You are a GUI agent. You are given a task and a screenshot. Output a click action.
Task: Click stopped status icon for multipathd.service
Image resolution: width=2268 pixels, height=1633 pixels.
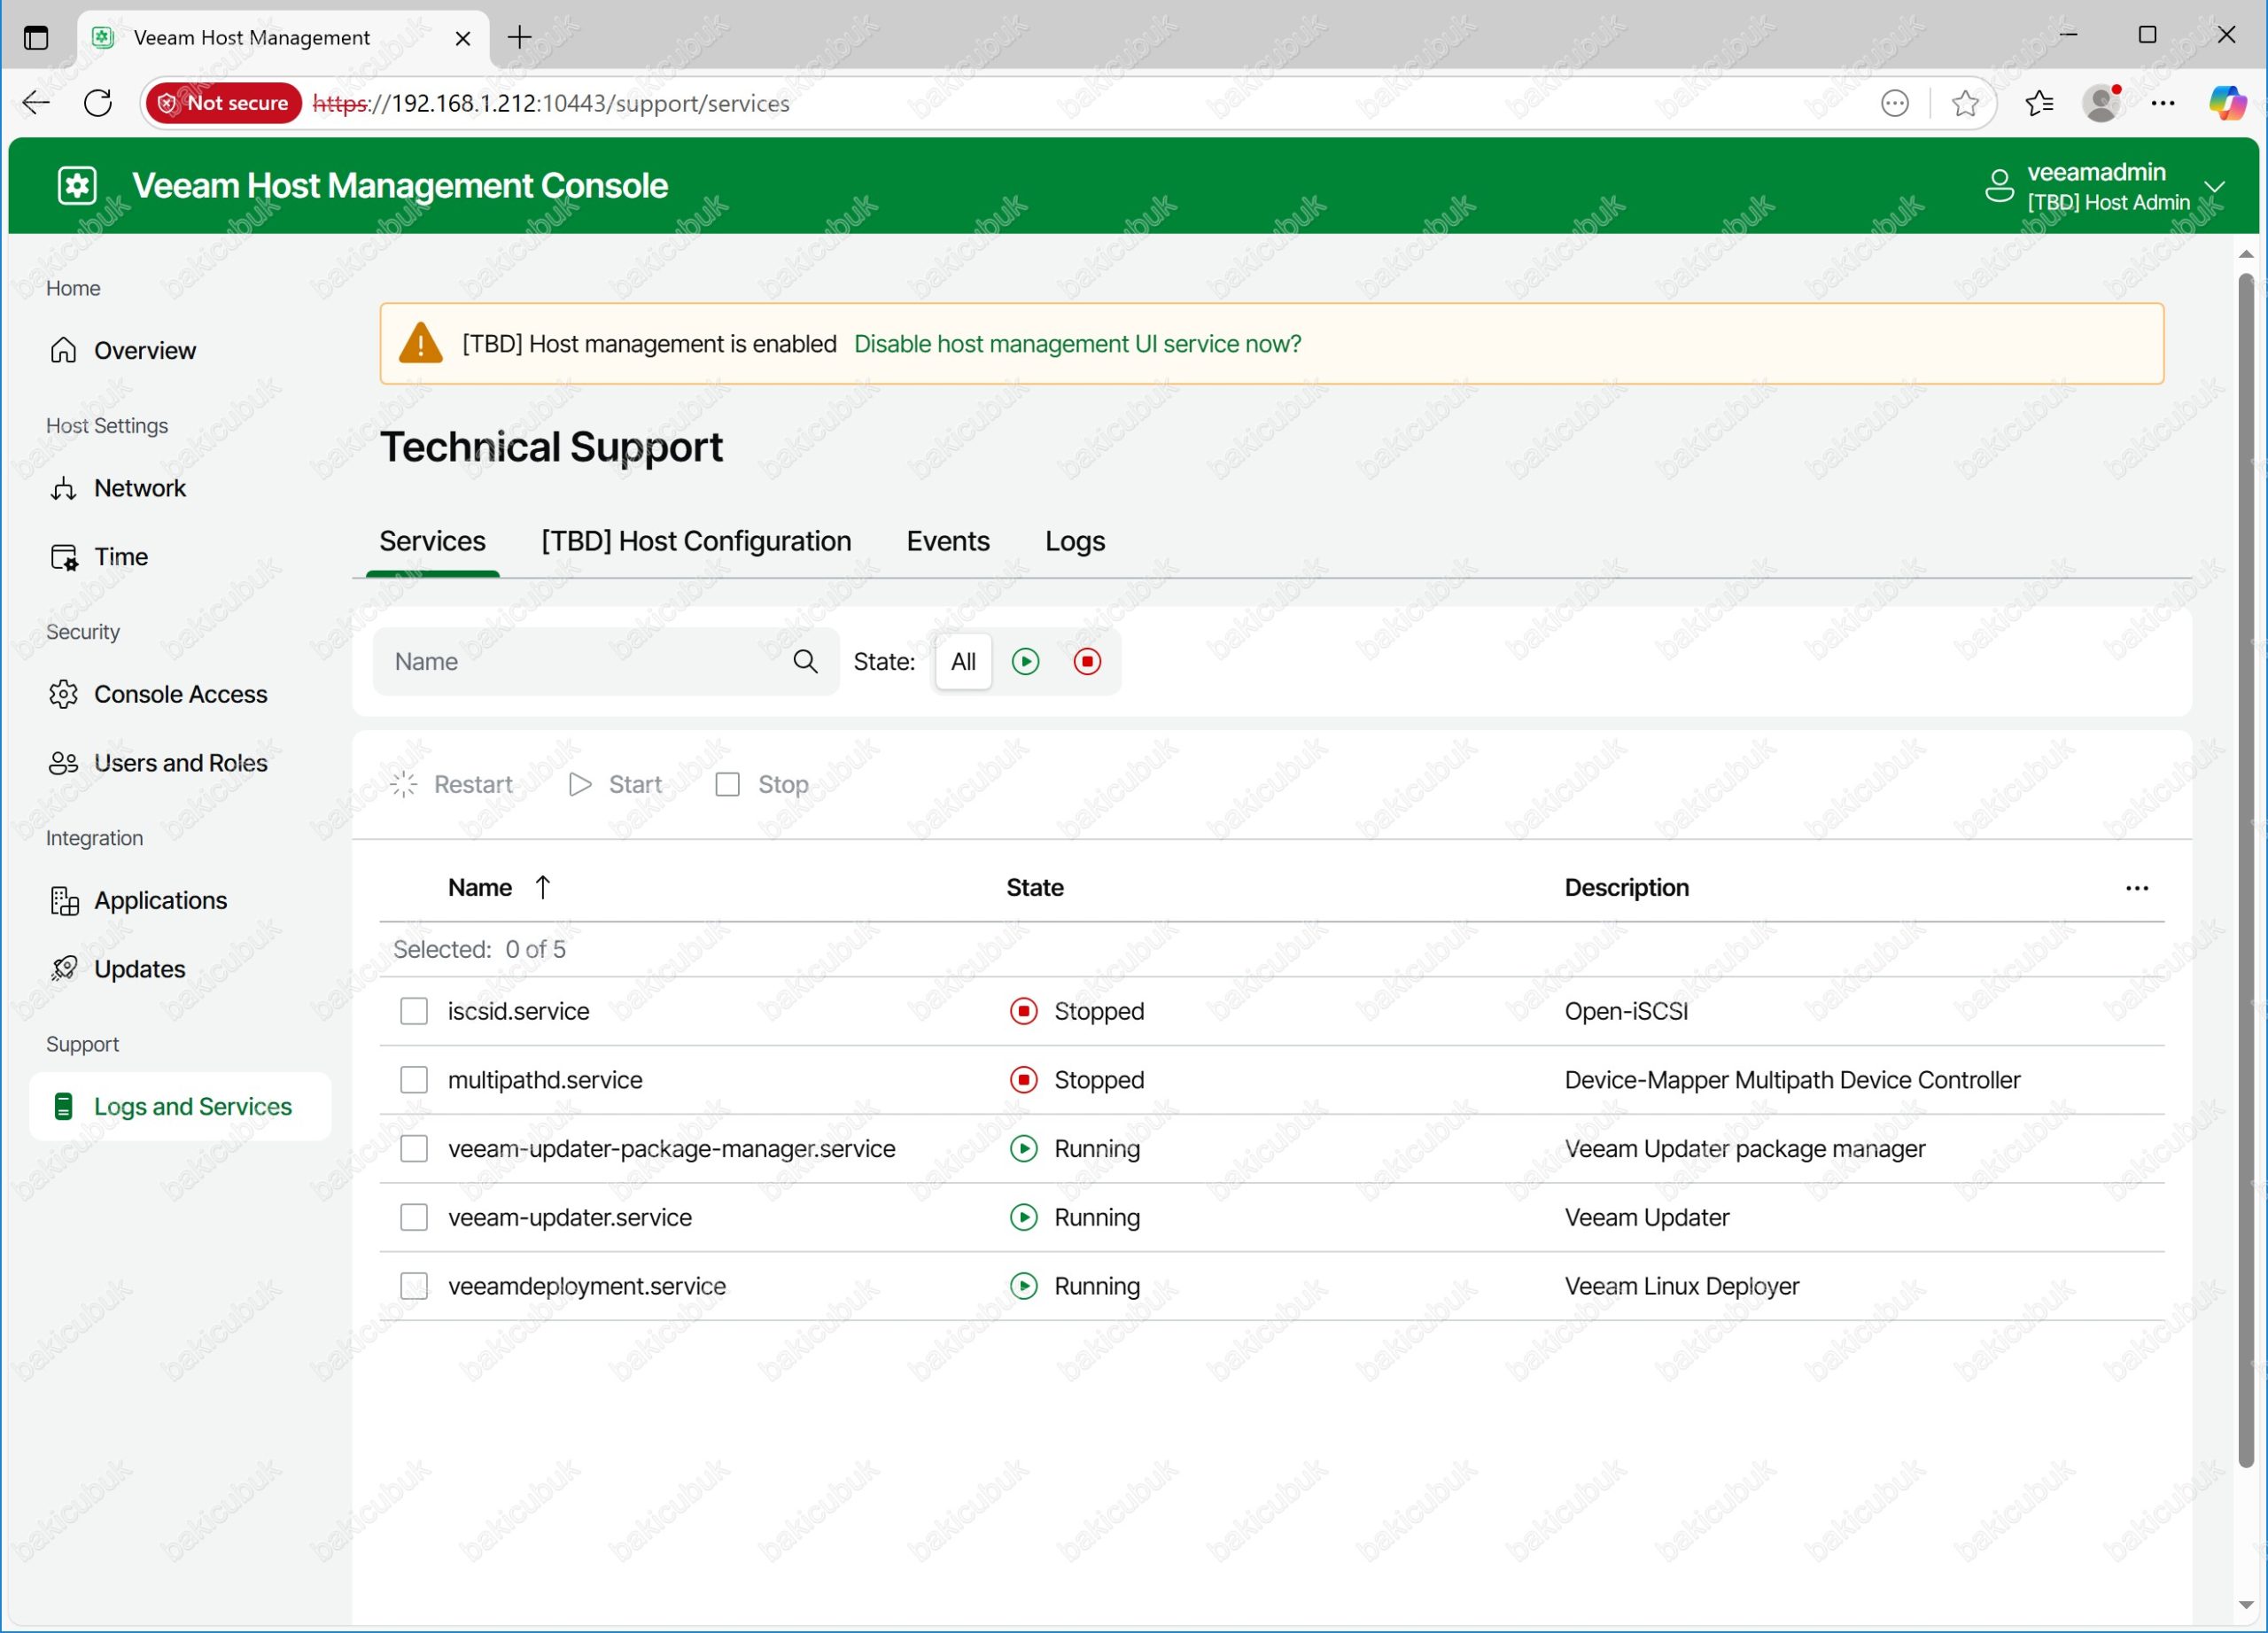click(1023, 1080)
